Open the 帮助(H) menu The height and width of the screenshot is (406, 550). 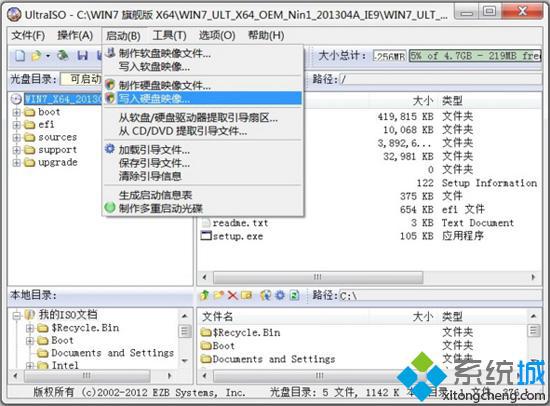coord(266,35)
